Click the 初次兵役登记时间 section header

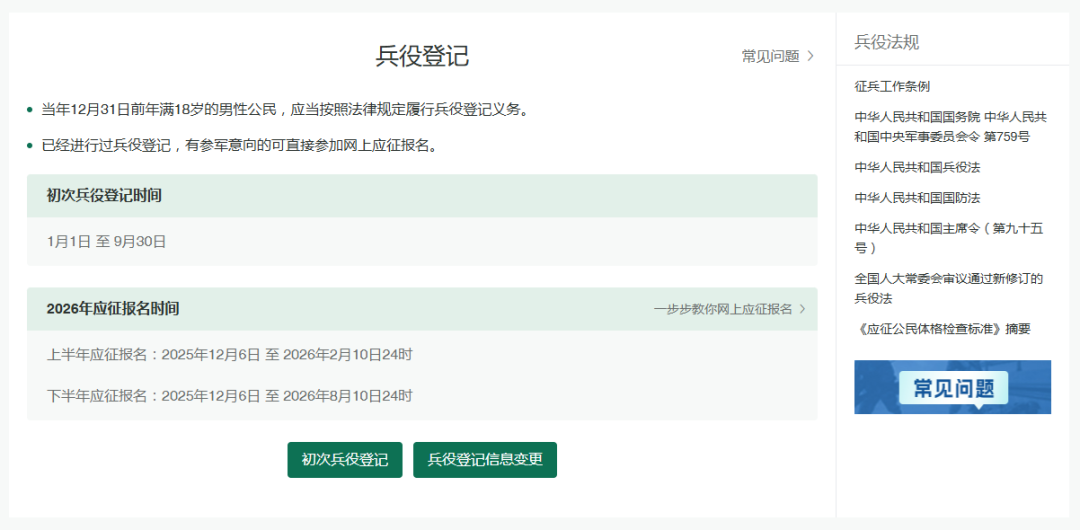point(104,196)
